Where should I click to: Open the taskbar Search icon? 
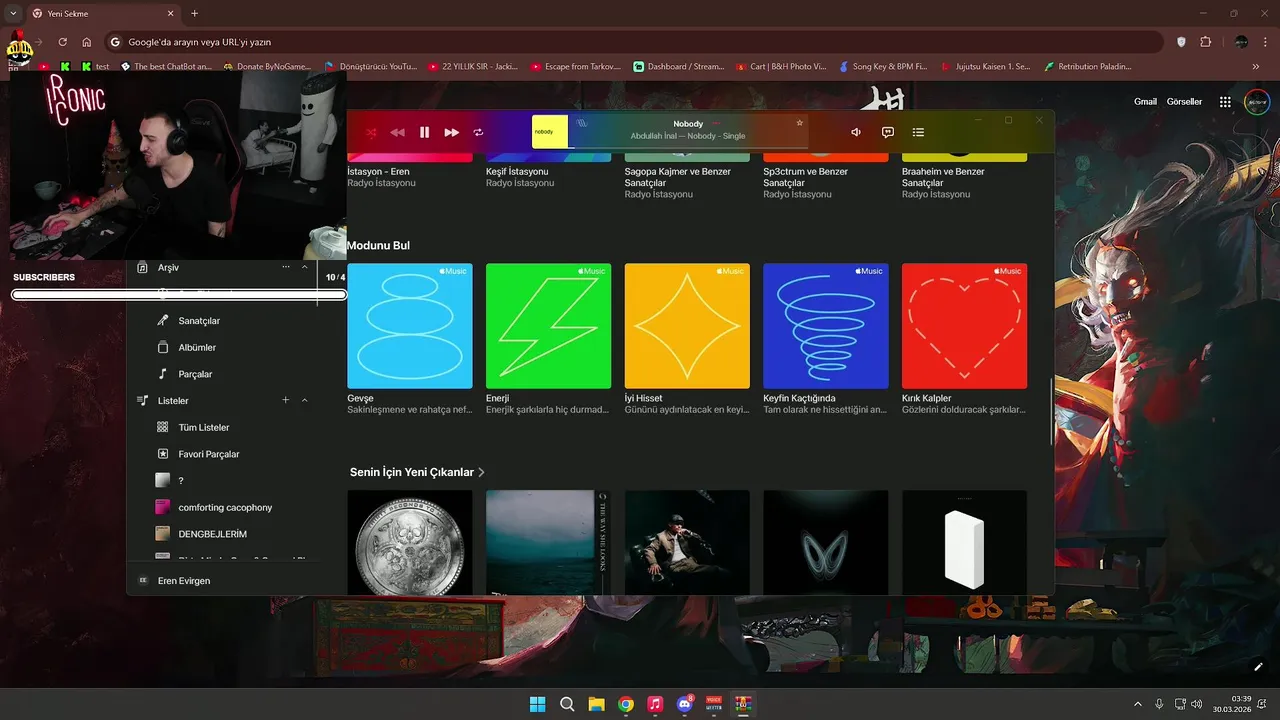tap(567, 704)
